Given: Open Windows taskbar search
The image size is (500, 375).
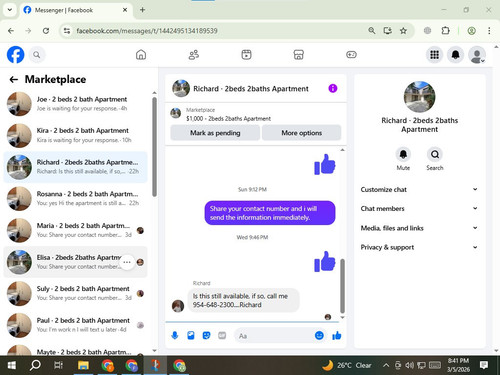Looking at the screenshot, I should click(x=35, y=365).
